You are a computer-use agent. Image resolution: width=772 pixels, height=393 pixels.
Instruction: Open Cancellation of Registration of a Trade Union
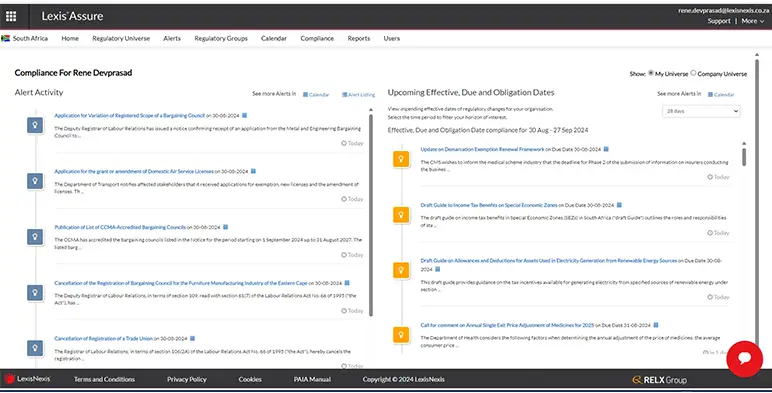click(104, 338)
